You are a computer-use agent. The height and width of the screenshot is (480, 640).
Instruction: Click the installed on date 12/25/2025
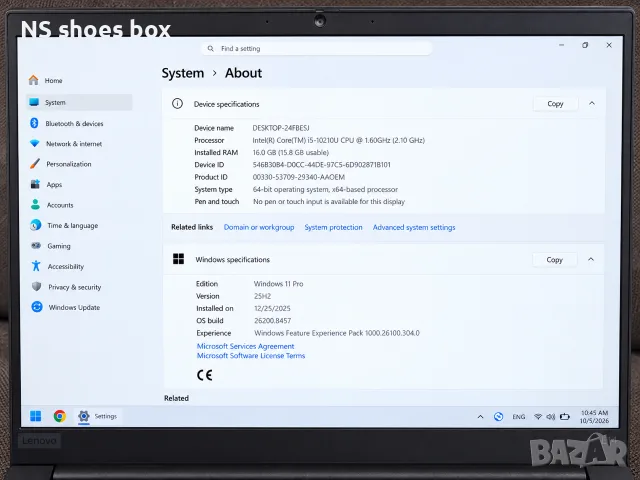[x=272, y=309]
